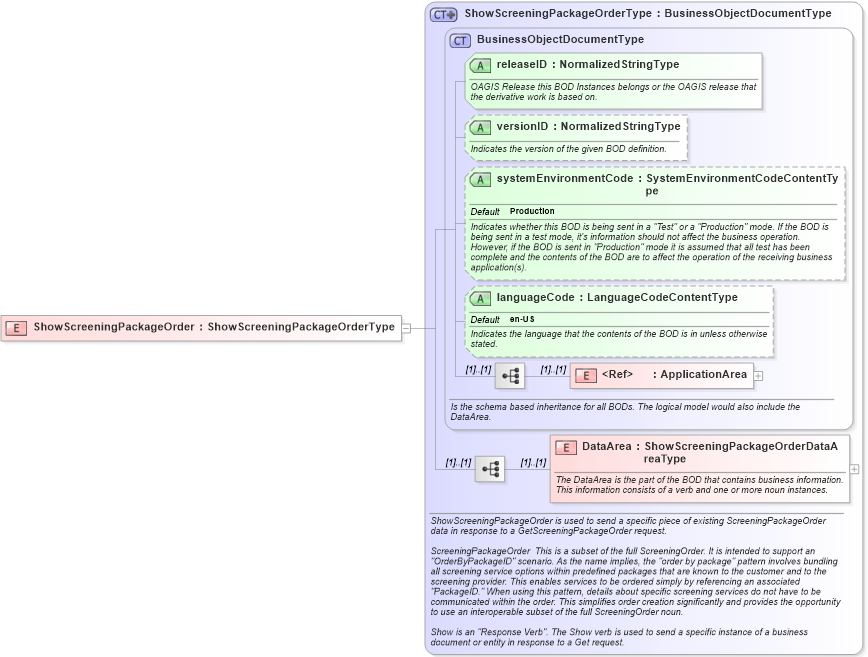The width and height of the screenshot is (868, 657).
Task: Click the lower sequence compositor symbol
Action: tap(491, 468)
